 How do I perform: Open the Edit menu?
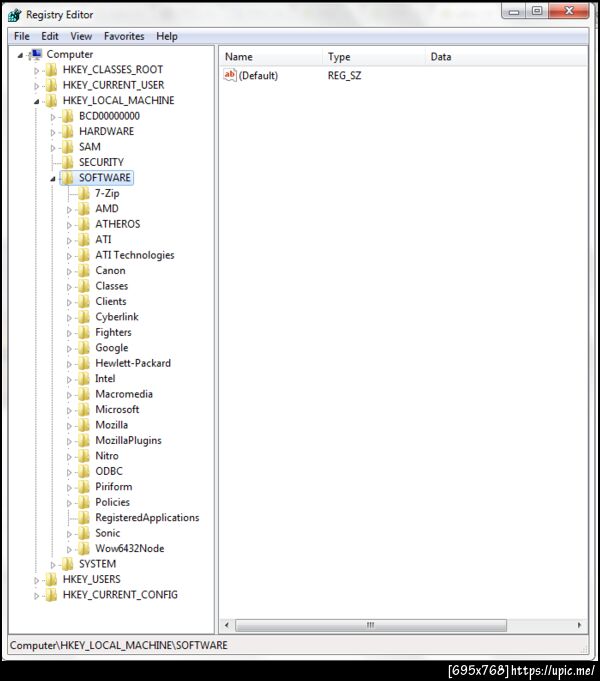50,36
